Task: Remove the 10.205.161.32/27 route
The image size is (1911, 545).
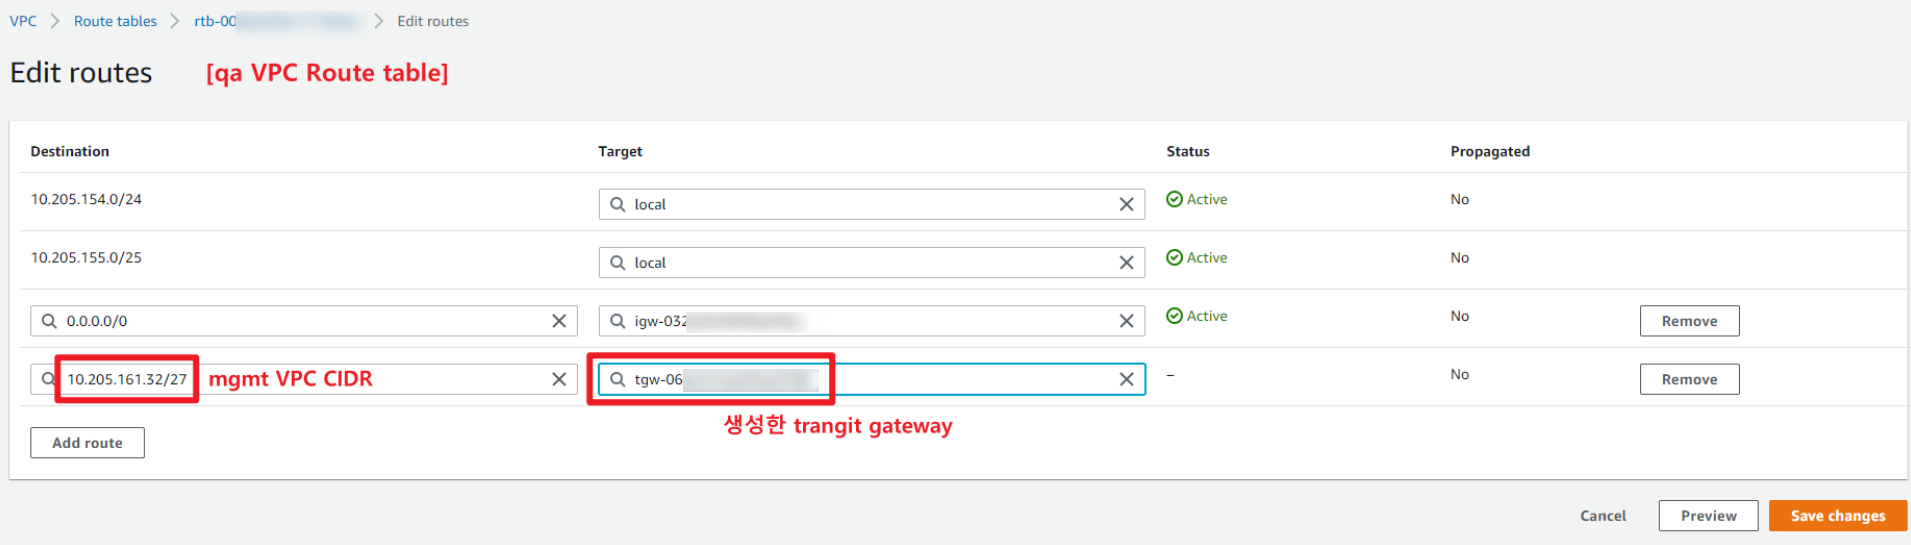Action: coord(1689,379)
